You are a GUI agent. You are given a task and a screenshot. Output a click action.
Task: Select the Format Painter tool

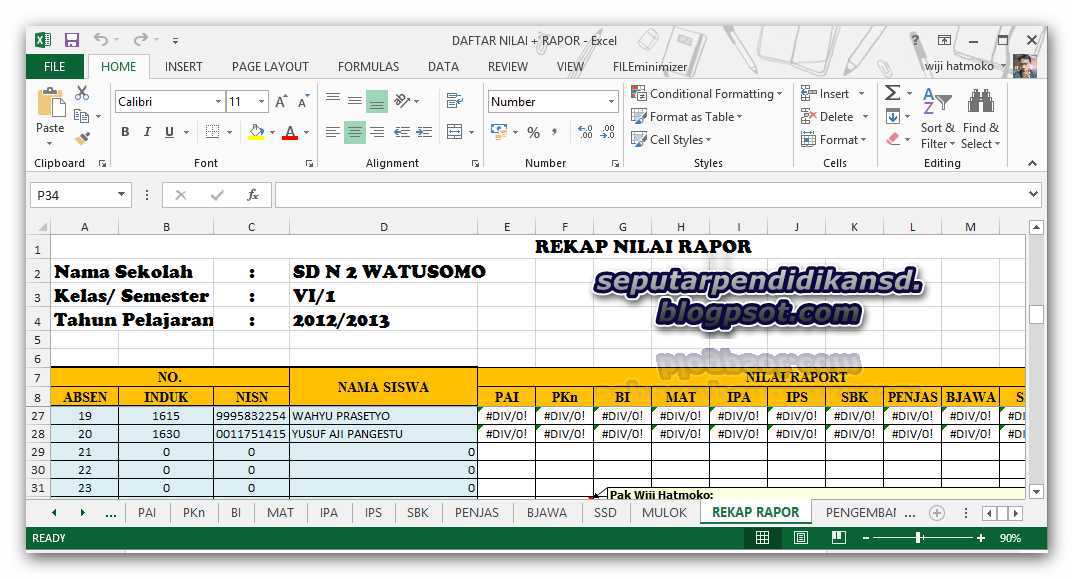(x=84, y=137)
